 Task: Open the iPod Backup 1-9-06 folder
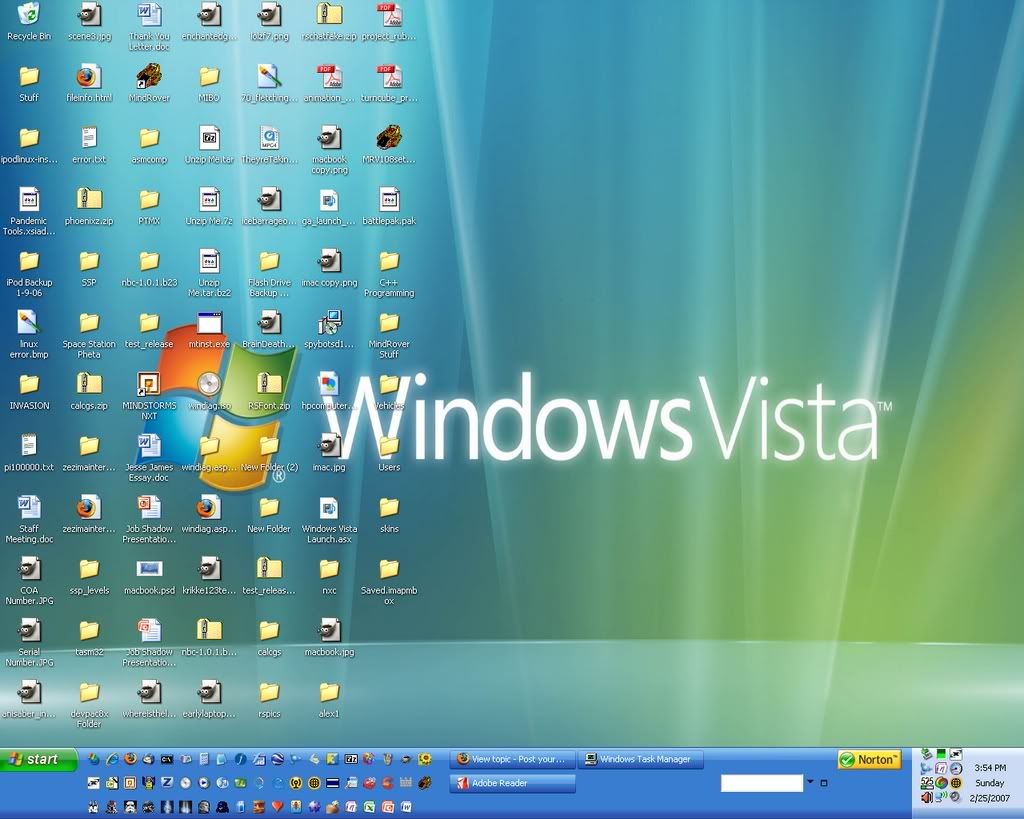29,273
